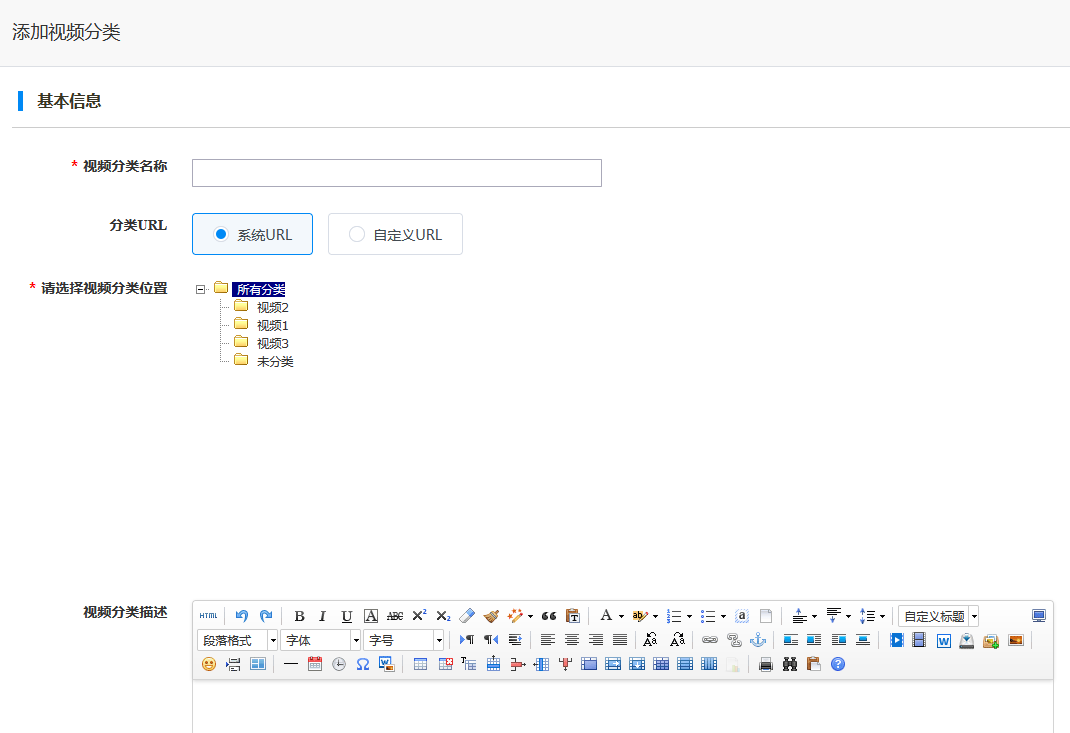The image size is (1070, 733).
Task: Open editor help via question mark icon
Action: (838, 664)
